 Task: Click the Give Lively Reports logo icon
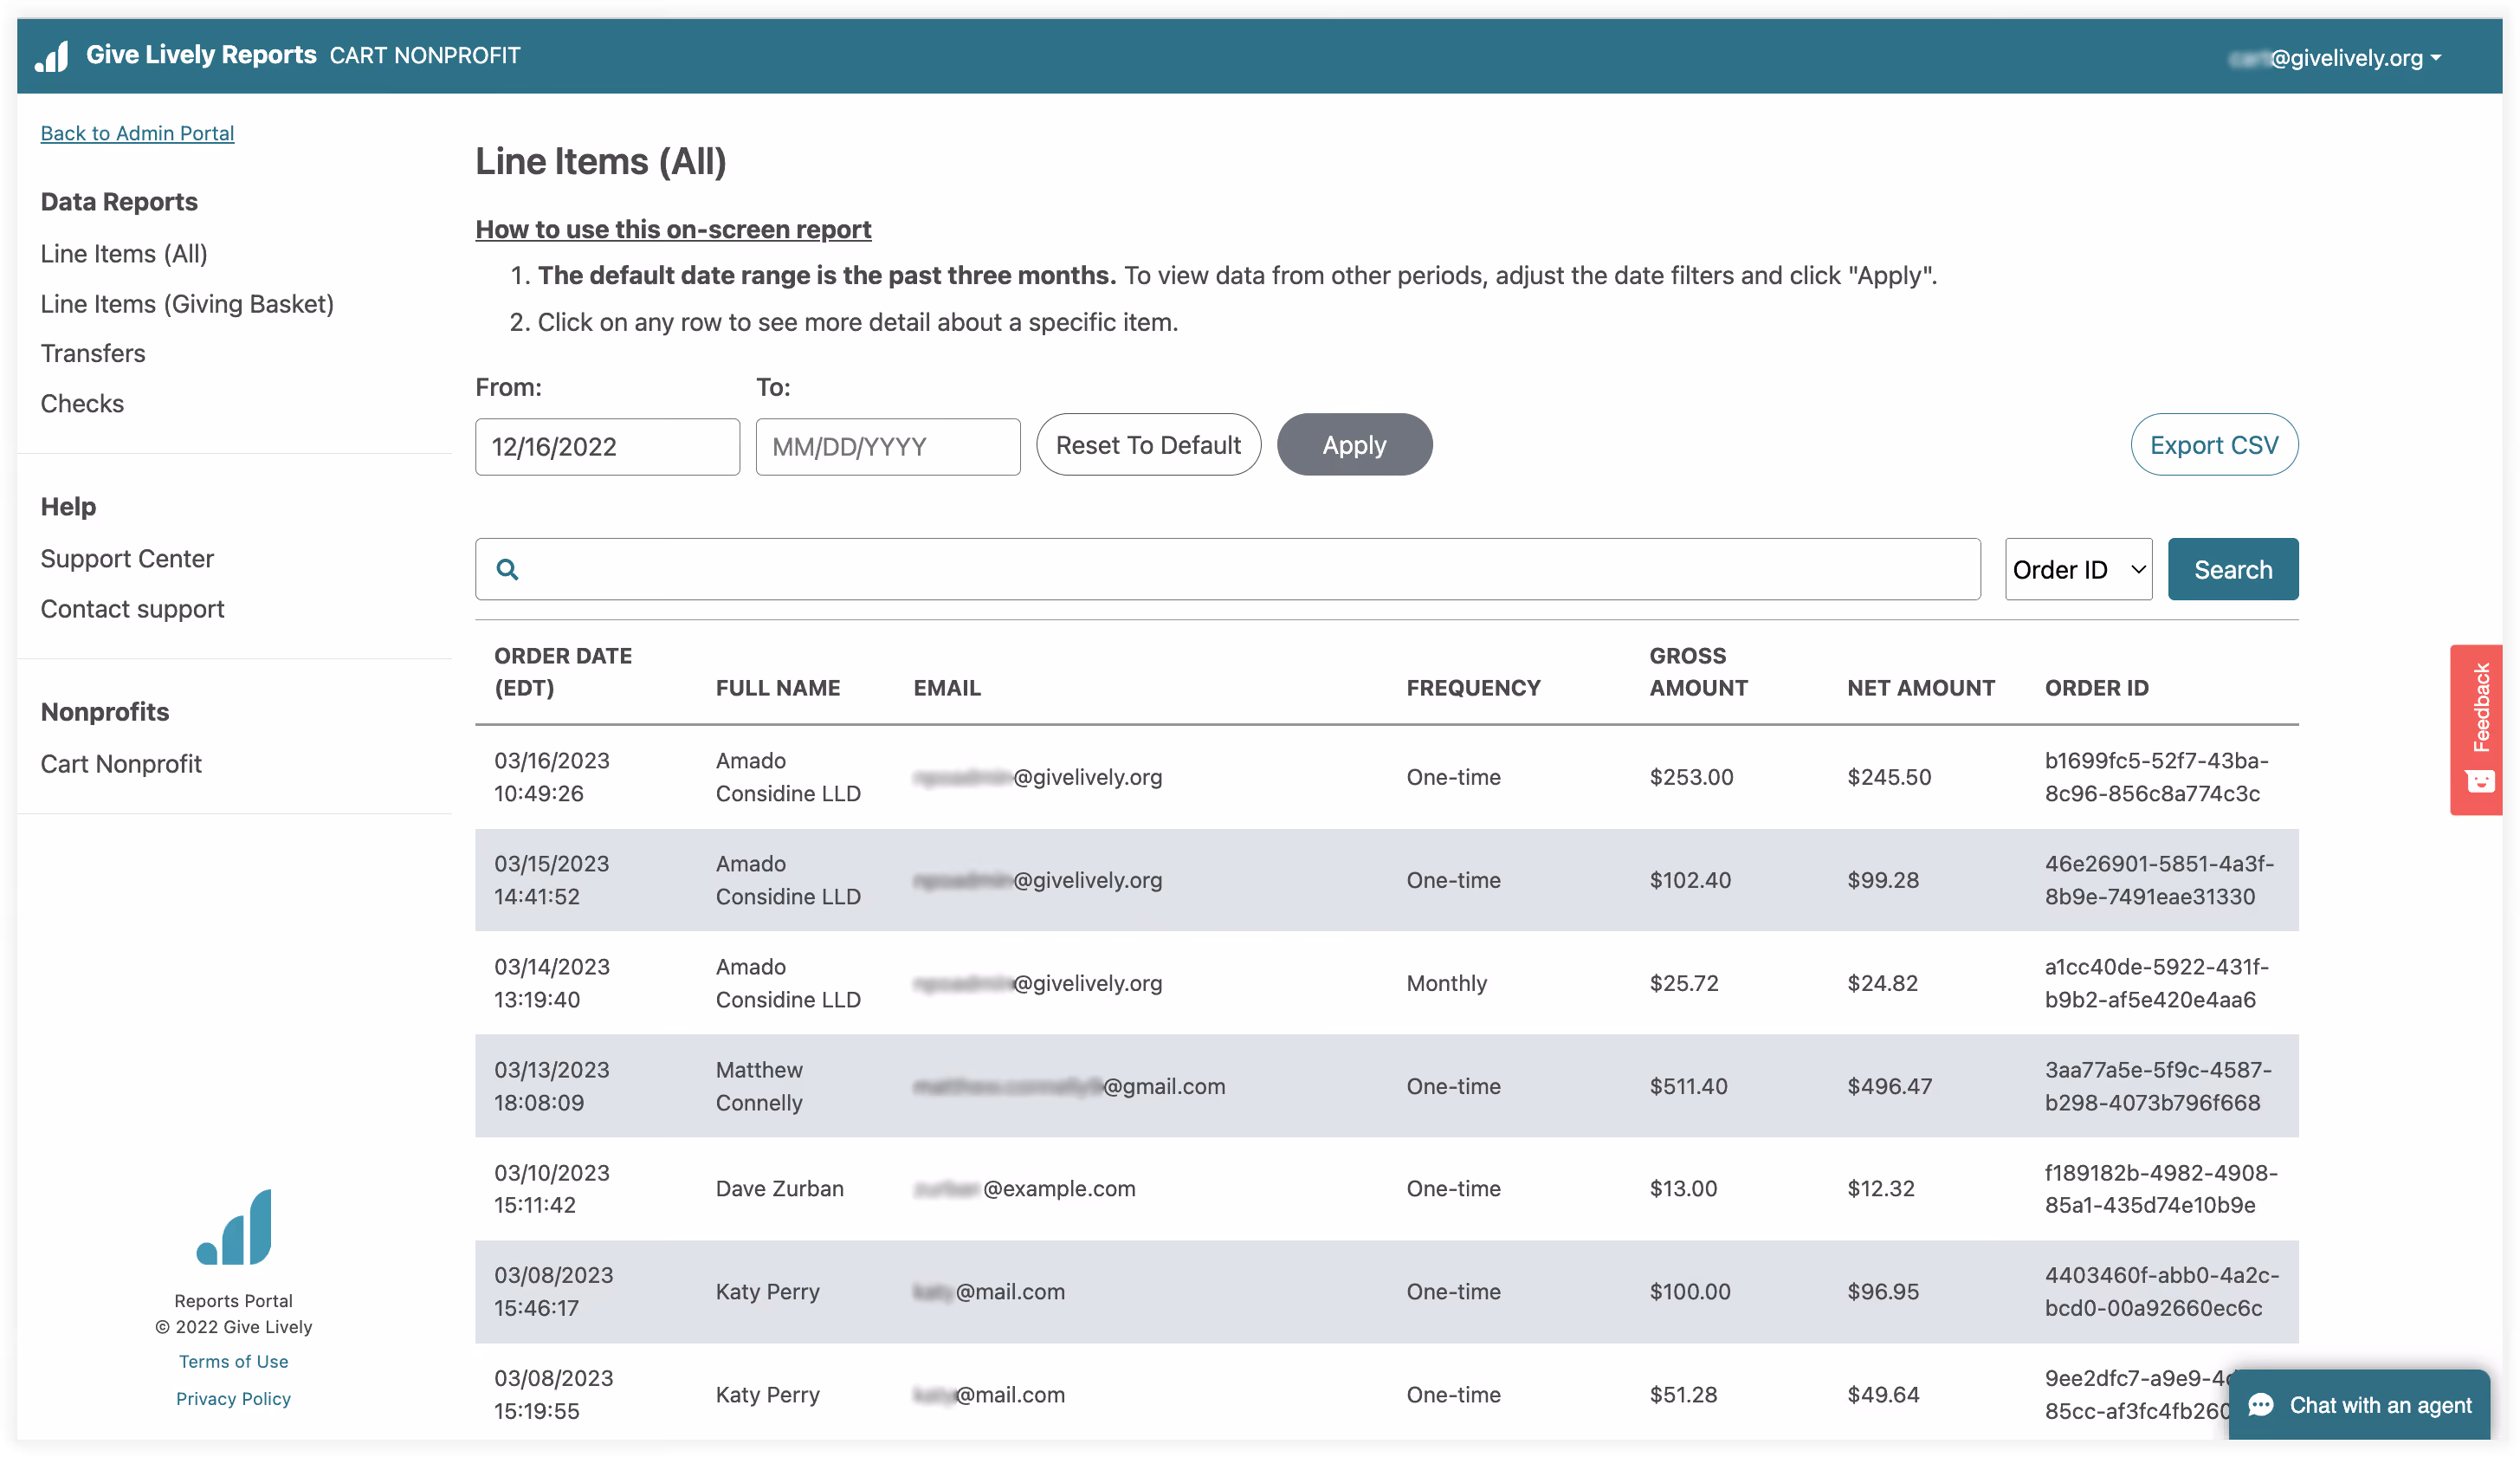click(x=52, y=56)
